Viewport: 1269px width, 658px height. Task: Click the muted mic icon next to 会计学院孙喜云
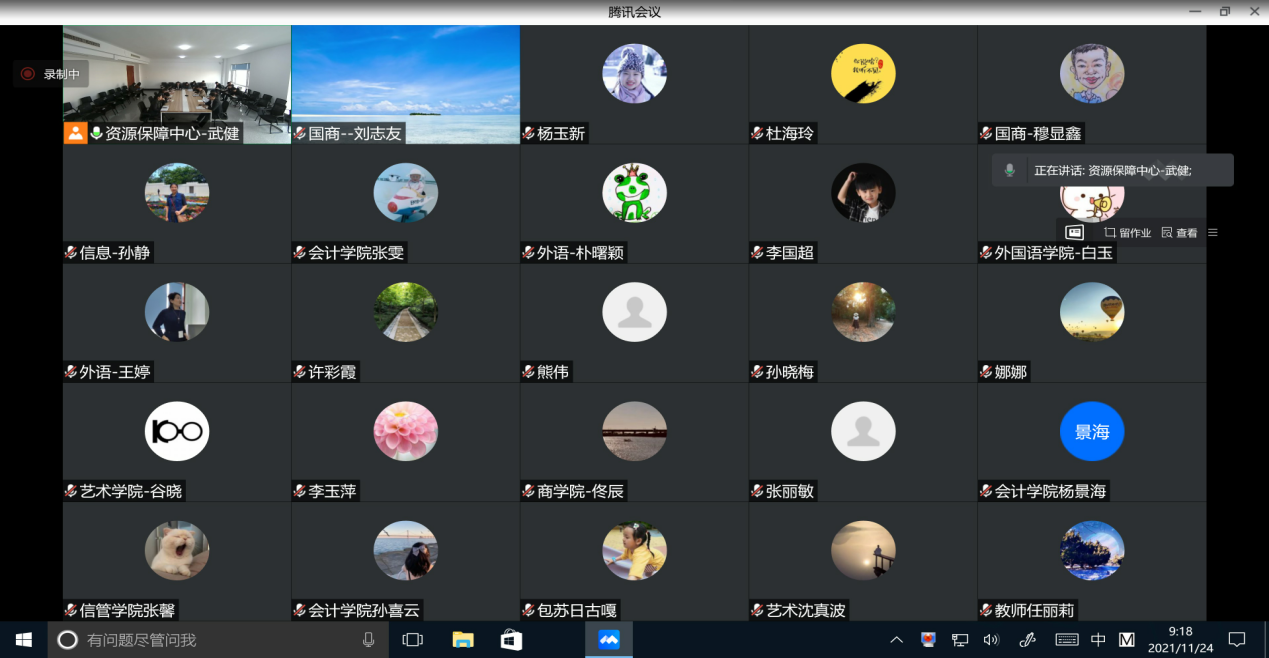click(300, 610)
